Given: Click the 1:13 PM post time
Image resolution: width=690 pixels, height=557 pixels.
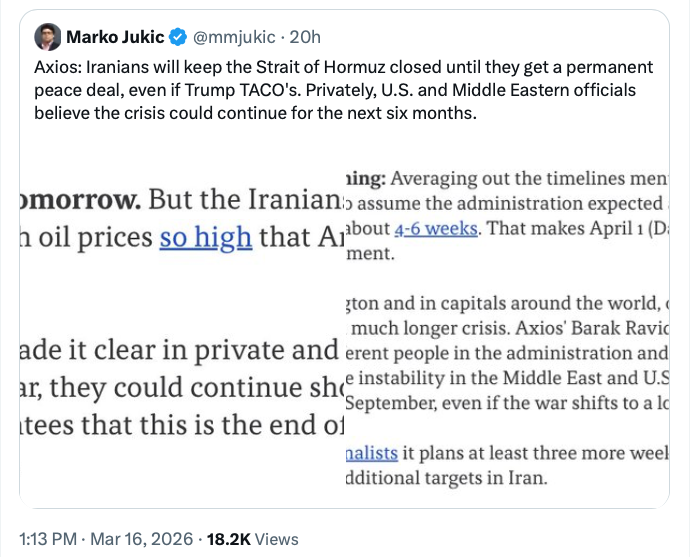Looking at the screenshot, I should click(x=51, y=537).
